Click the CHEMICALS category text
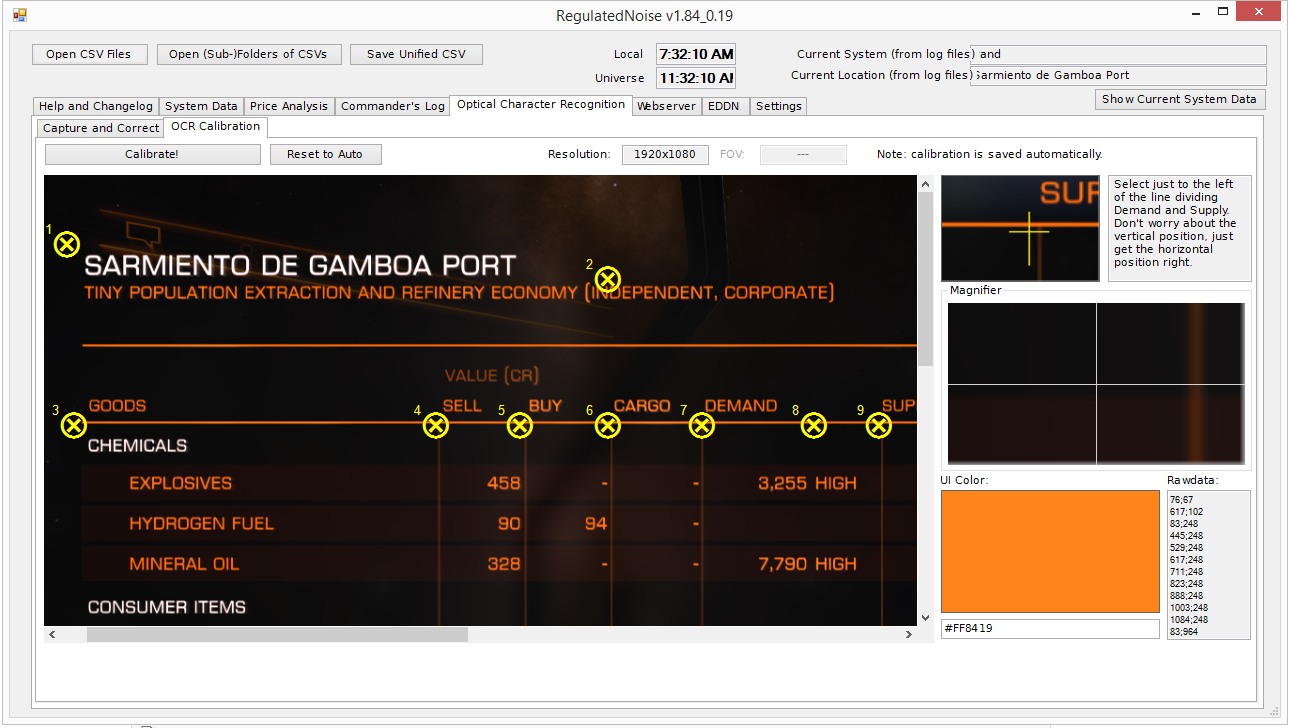Image resolution: width=1291 pixels, height=728 pixels. click(137, 445)
